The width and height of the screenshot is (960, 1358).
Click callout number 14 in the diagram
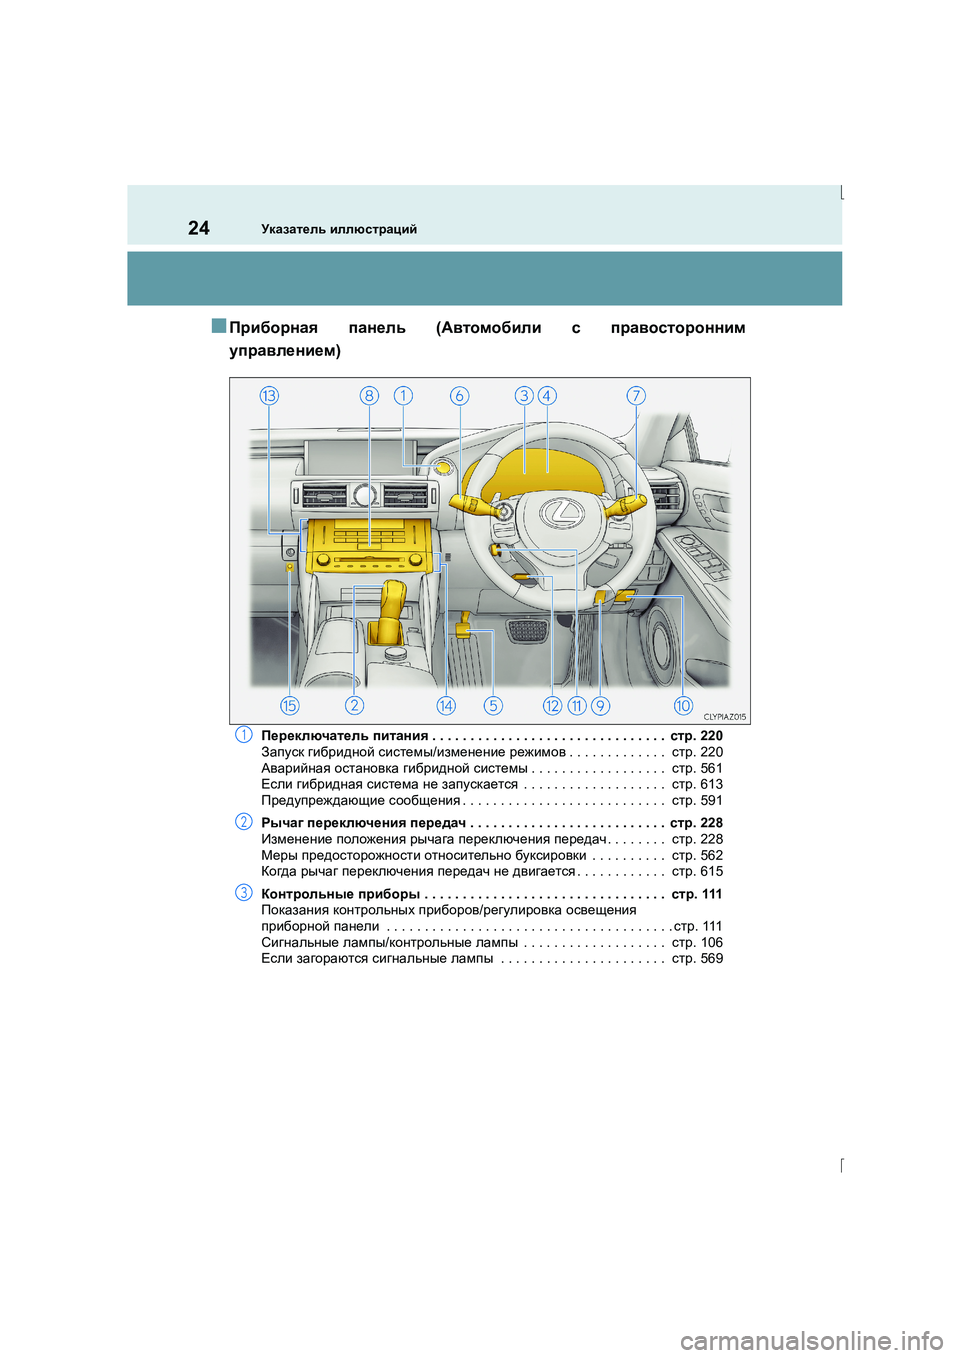point(446,706)
